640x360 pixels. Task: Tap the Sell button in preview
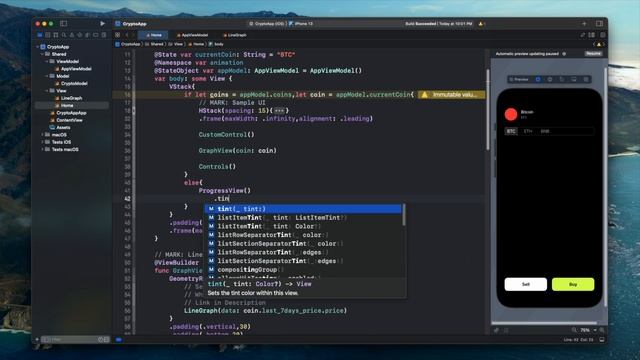(x=526, y=284)
